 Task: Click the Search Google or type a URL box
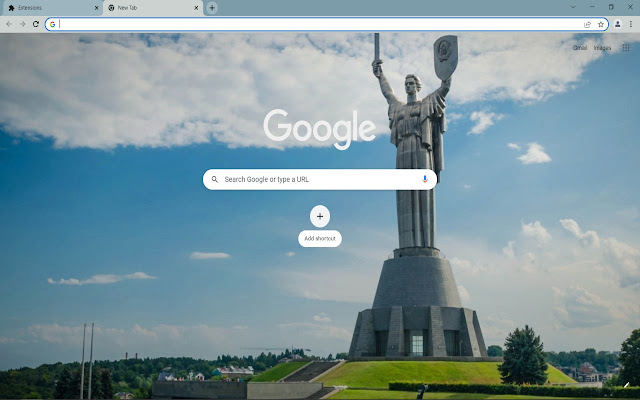[x=320, y=179]
